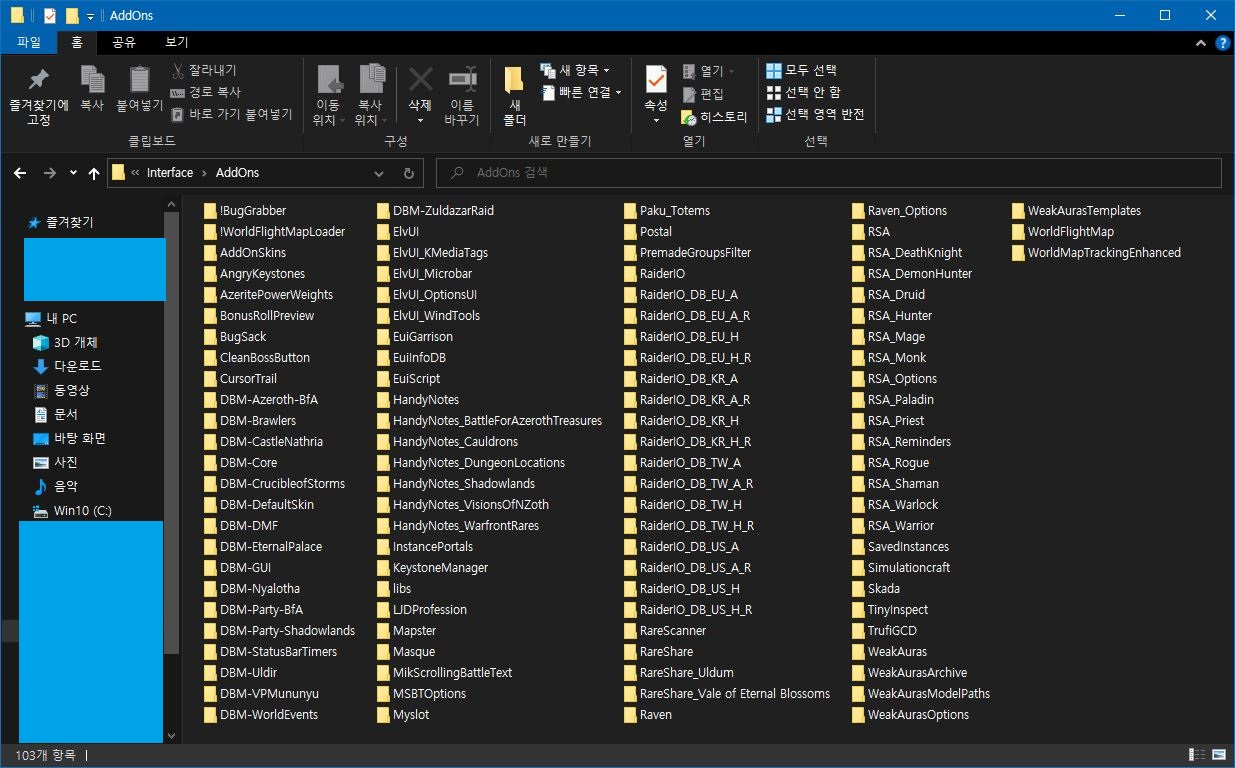The height and width of the screenshot is (768, 1235).
Task: Open Copy to (복사 위치) menu
Action: [371, 97]
